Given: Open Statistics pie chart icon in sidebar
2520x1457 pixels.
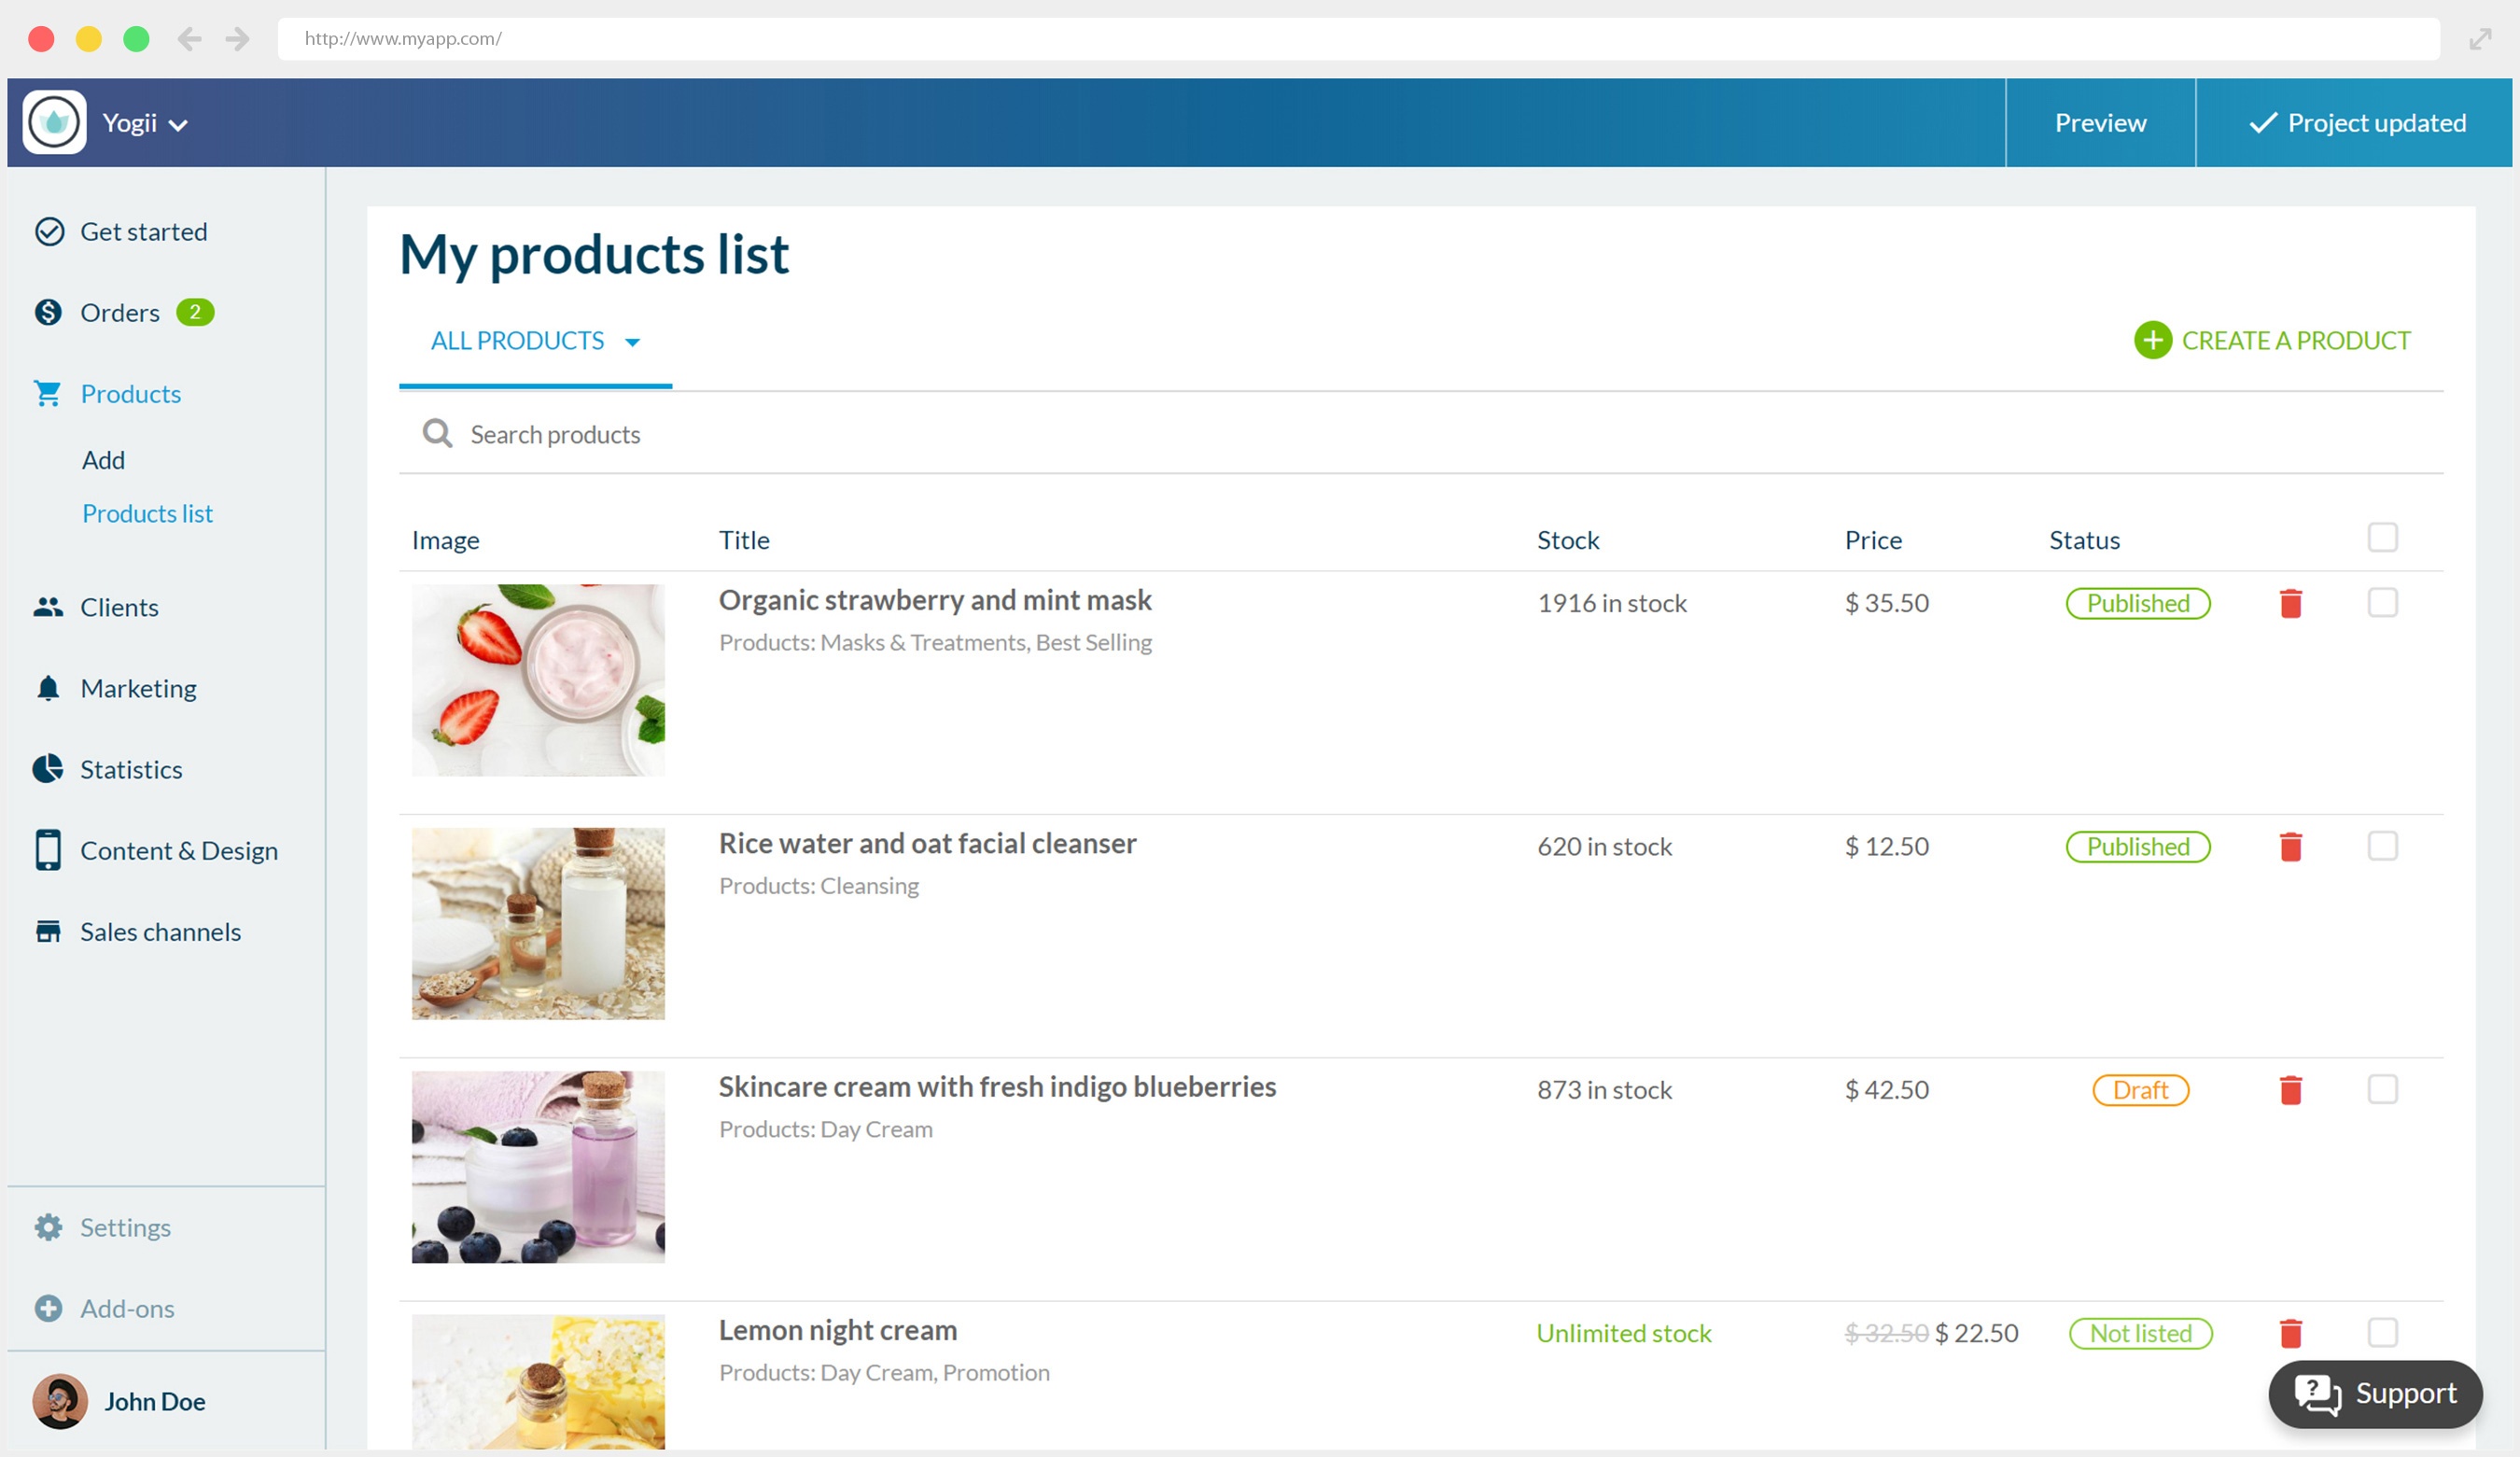Looking at the screenshot, I should 48,769.
